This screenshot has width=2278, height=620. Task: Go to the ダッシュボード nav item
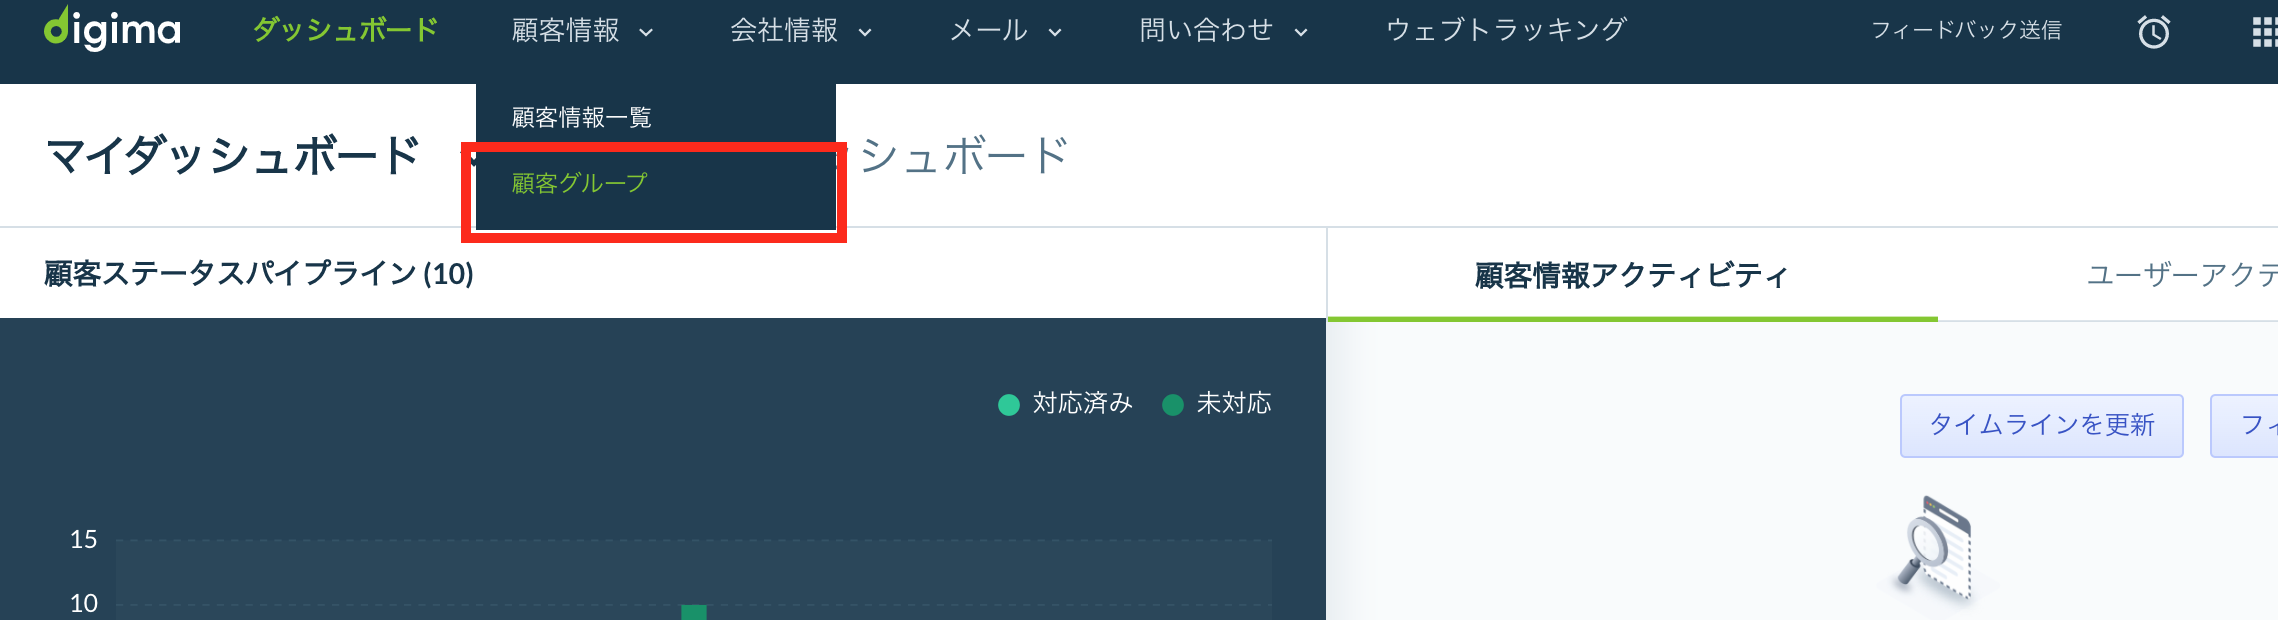coord(345,30)
